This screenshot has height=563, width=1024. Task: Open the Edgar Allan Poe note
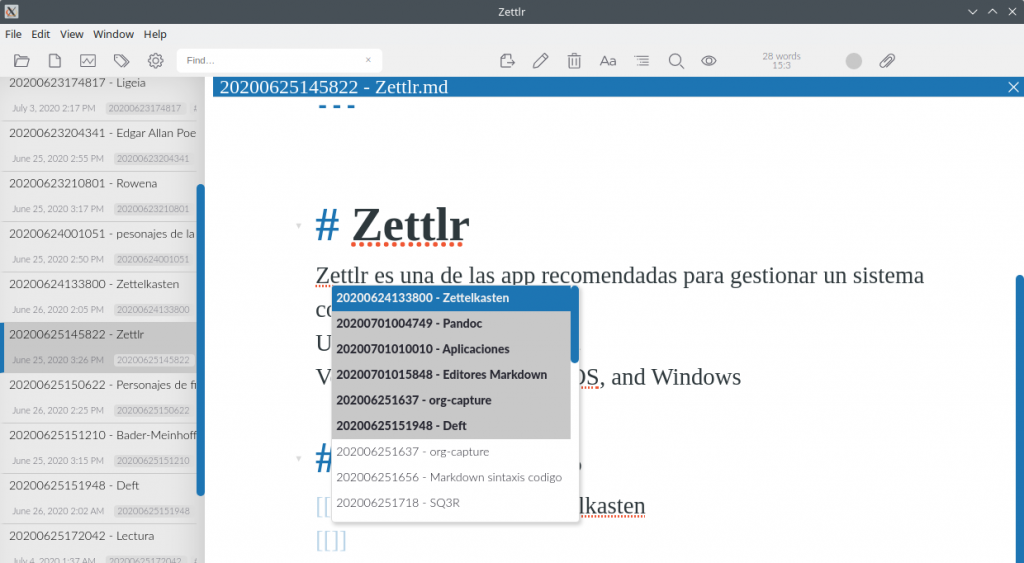tap(98, 146)
